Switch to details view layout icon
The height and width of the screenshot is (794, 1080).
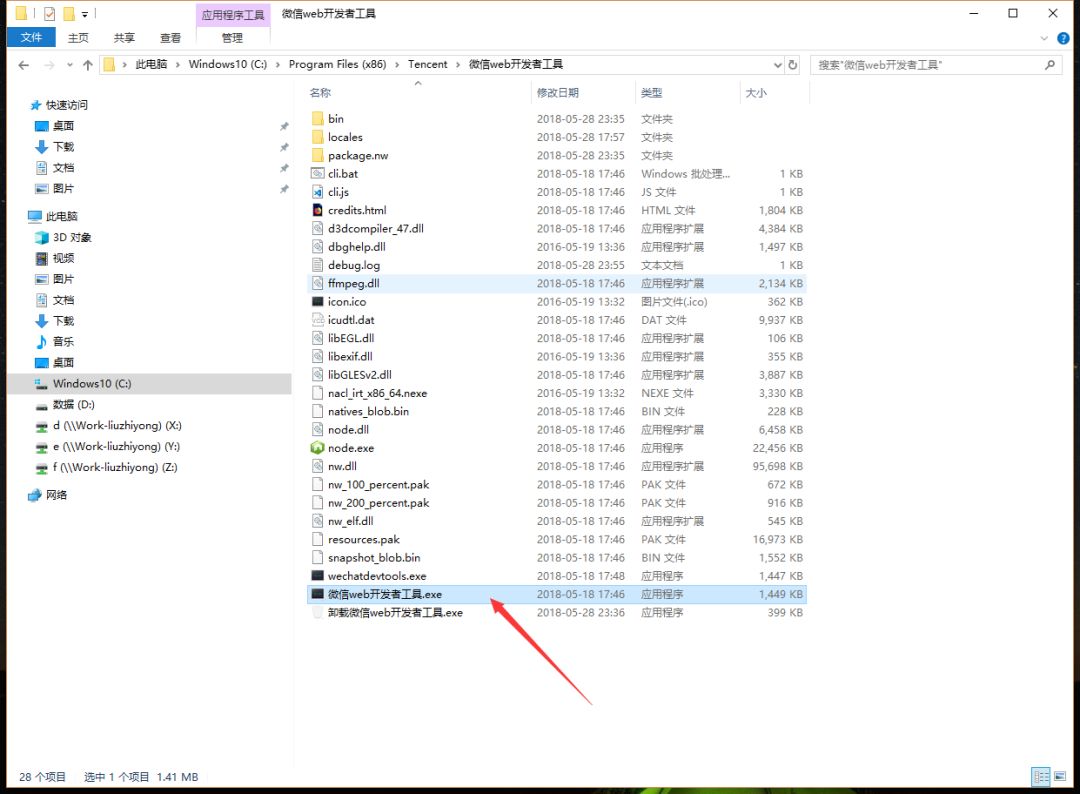point(1041,777)
